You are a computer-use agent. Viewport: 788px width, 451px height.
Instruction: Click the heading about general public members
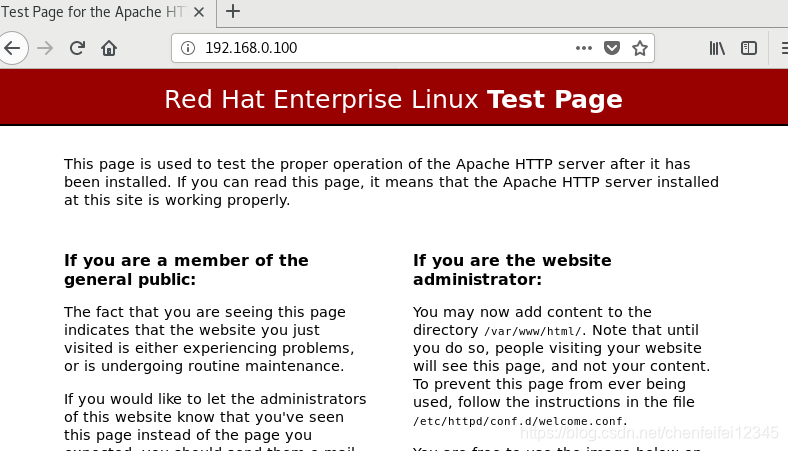pos(186,270)
